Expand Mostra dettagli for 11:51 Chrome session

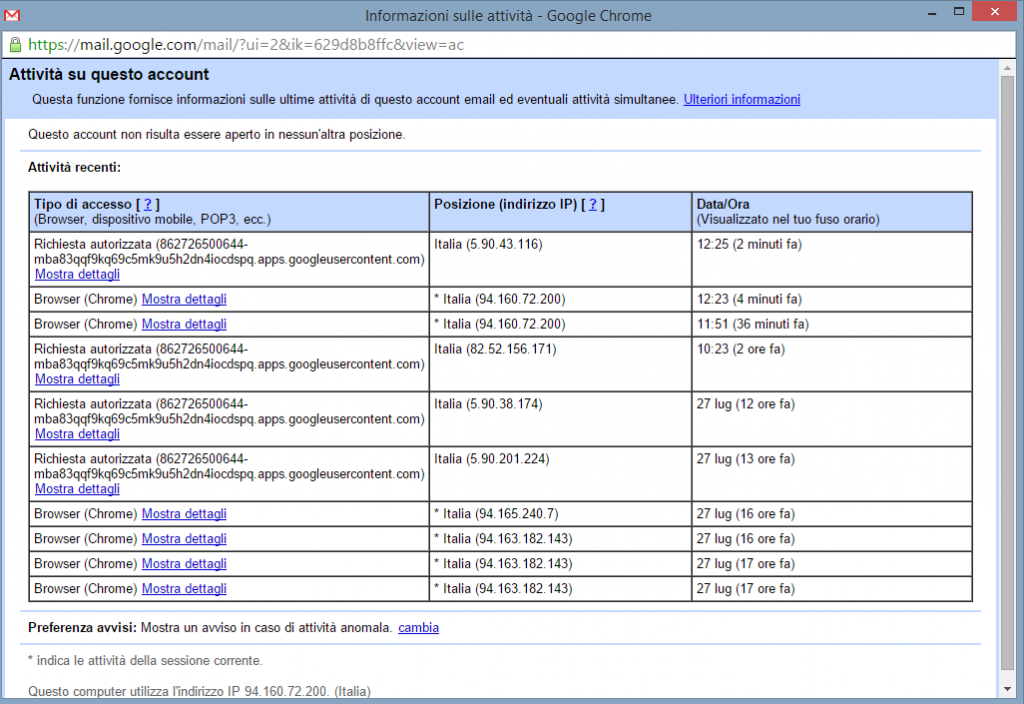(184, 324)
